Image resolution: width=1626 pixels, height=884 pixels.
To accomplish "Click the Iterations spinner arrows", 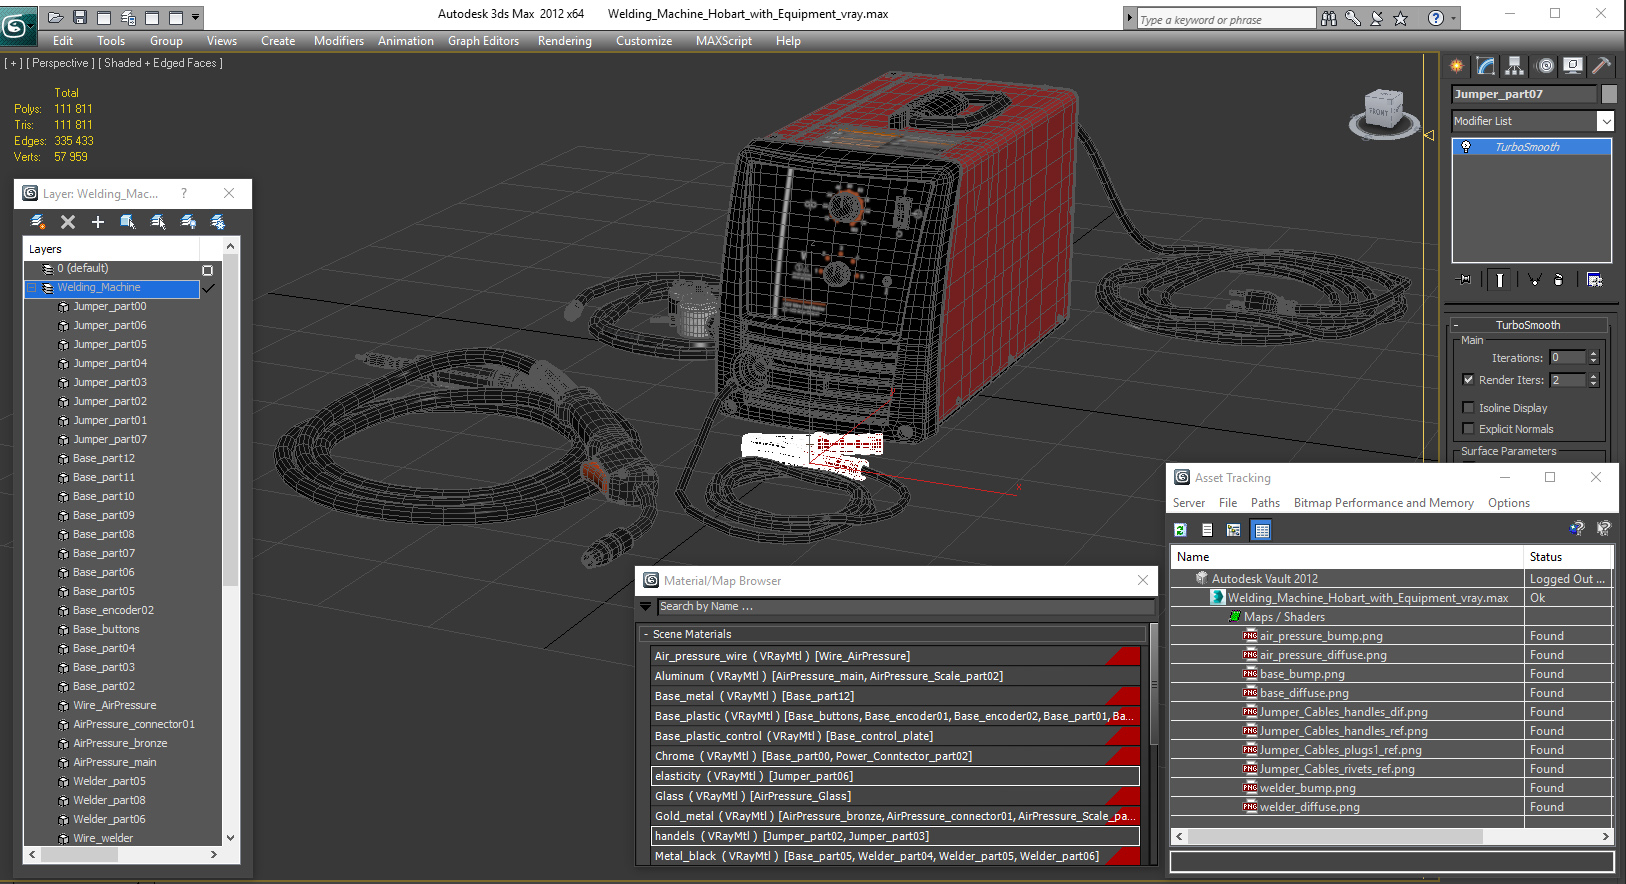I will [x=1593, y=357].
